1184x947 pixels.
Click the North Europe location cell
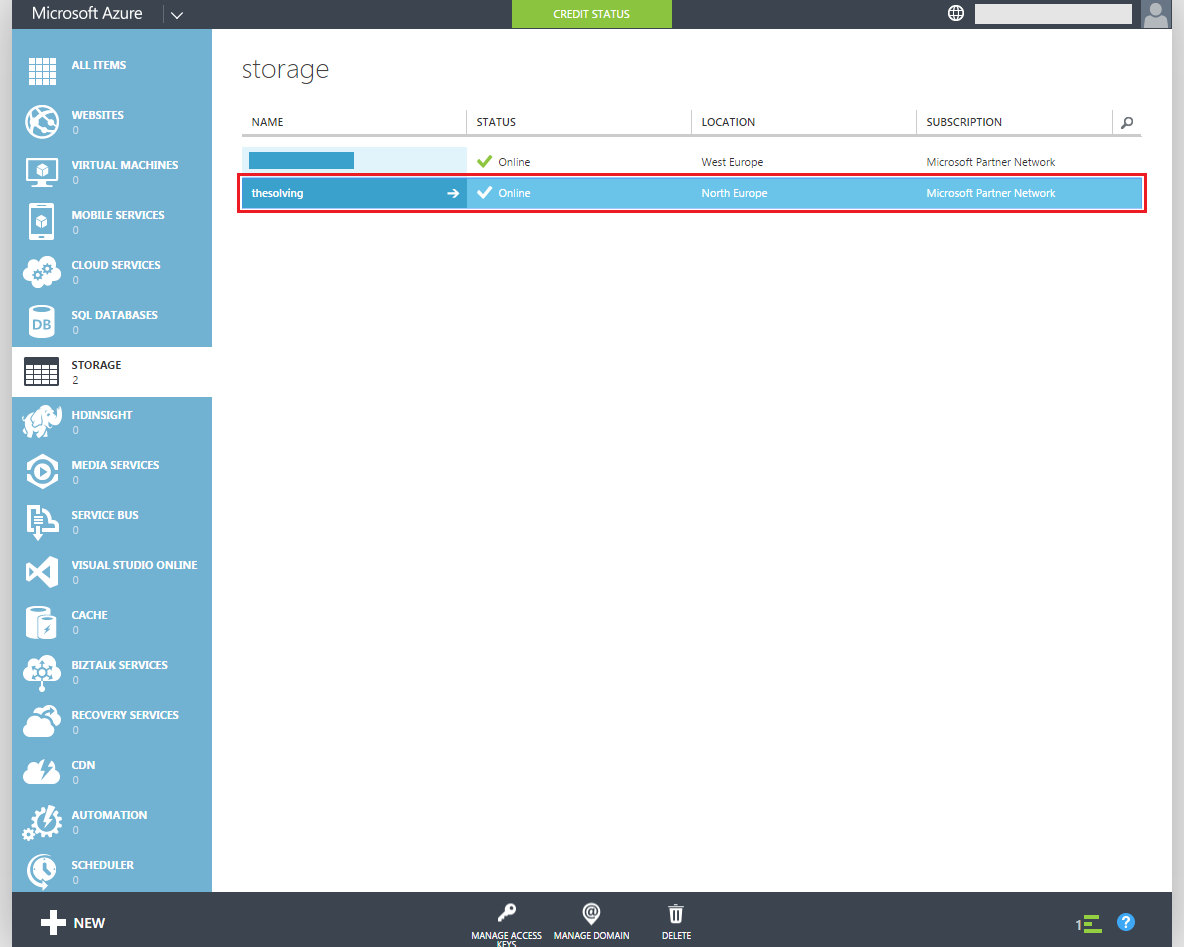pos(734,193)
